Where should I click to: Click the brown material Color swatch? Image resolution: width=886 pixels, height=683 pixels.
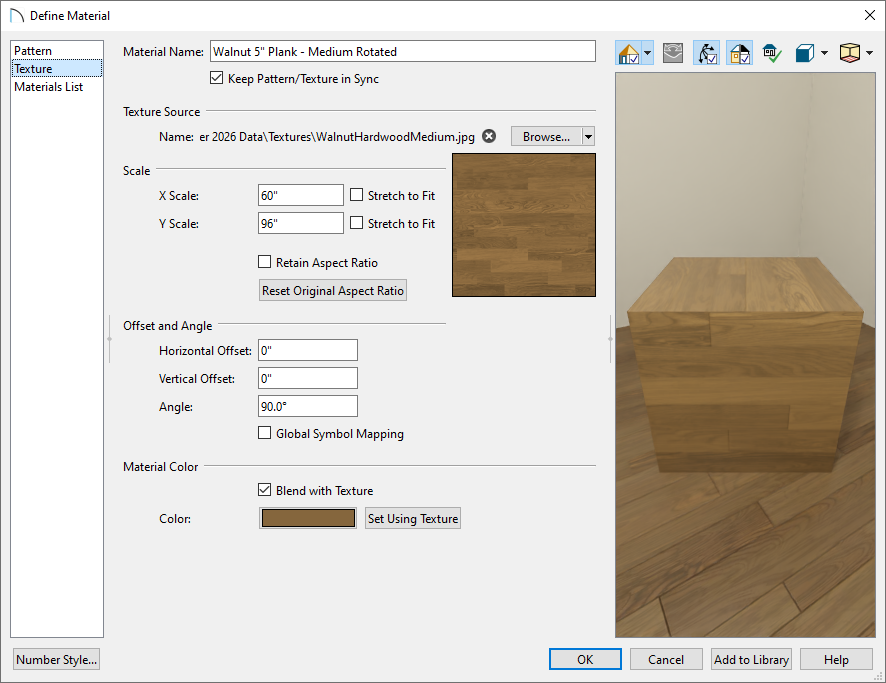307,518
